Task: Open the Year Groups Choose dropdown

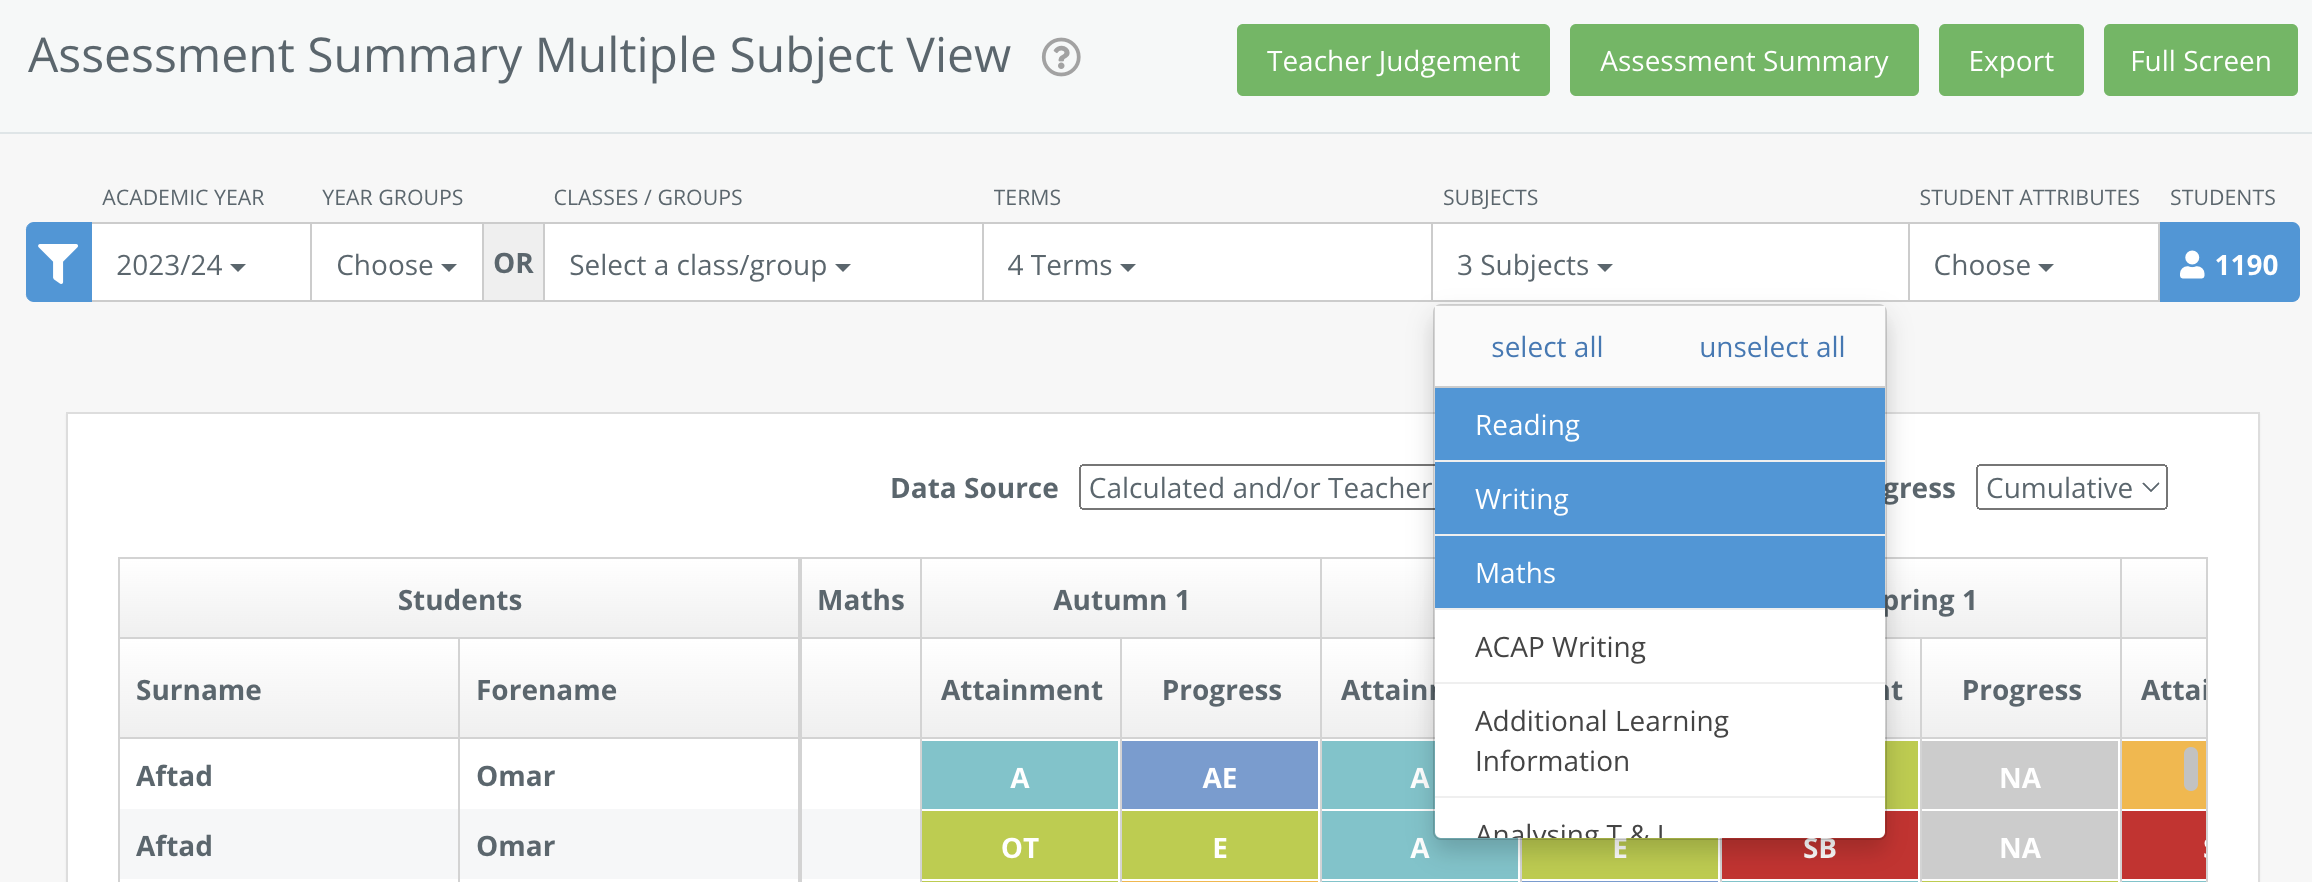Action: [397, 265]
